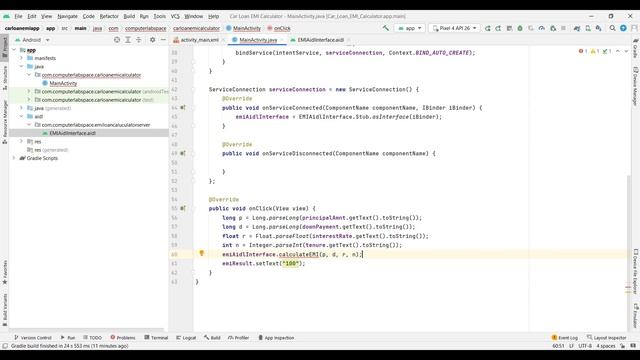This screenshot has height=360, width=640.
Task: Toggle Device File Explorer on right edge
Action: pos(636,271)
